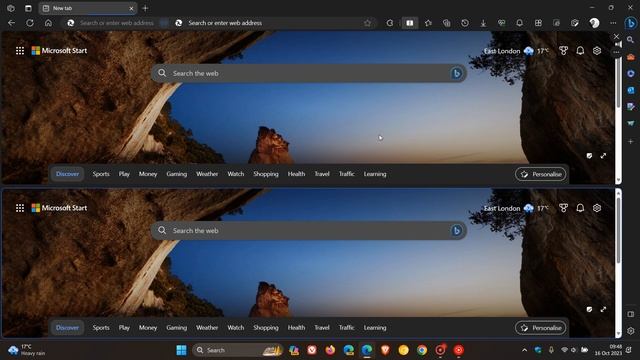
Task: Open Google Chrome from the taskbar
Action: tap(422, 350)
